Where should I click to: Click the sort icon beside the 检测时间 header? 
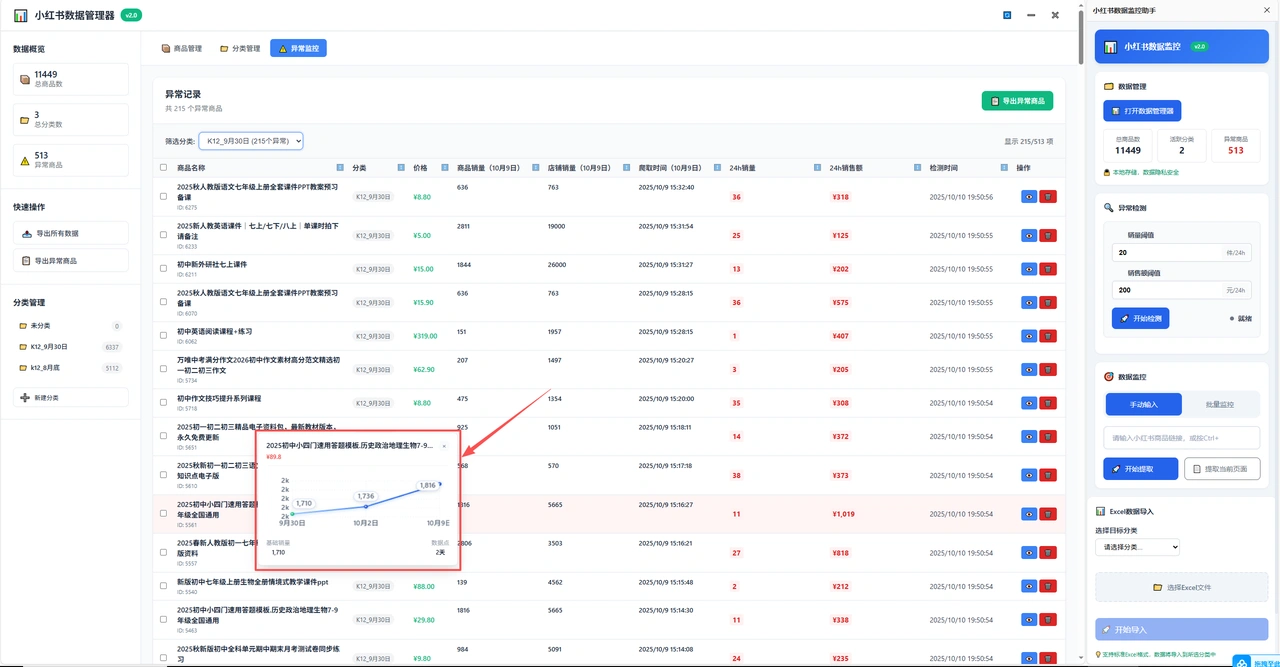[x=1003, y=167]
